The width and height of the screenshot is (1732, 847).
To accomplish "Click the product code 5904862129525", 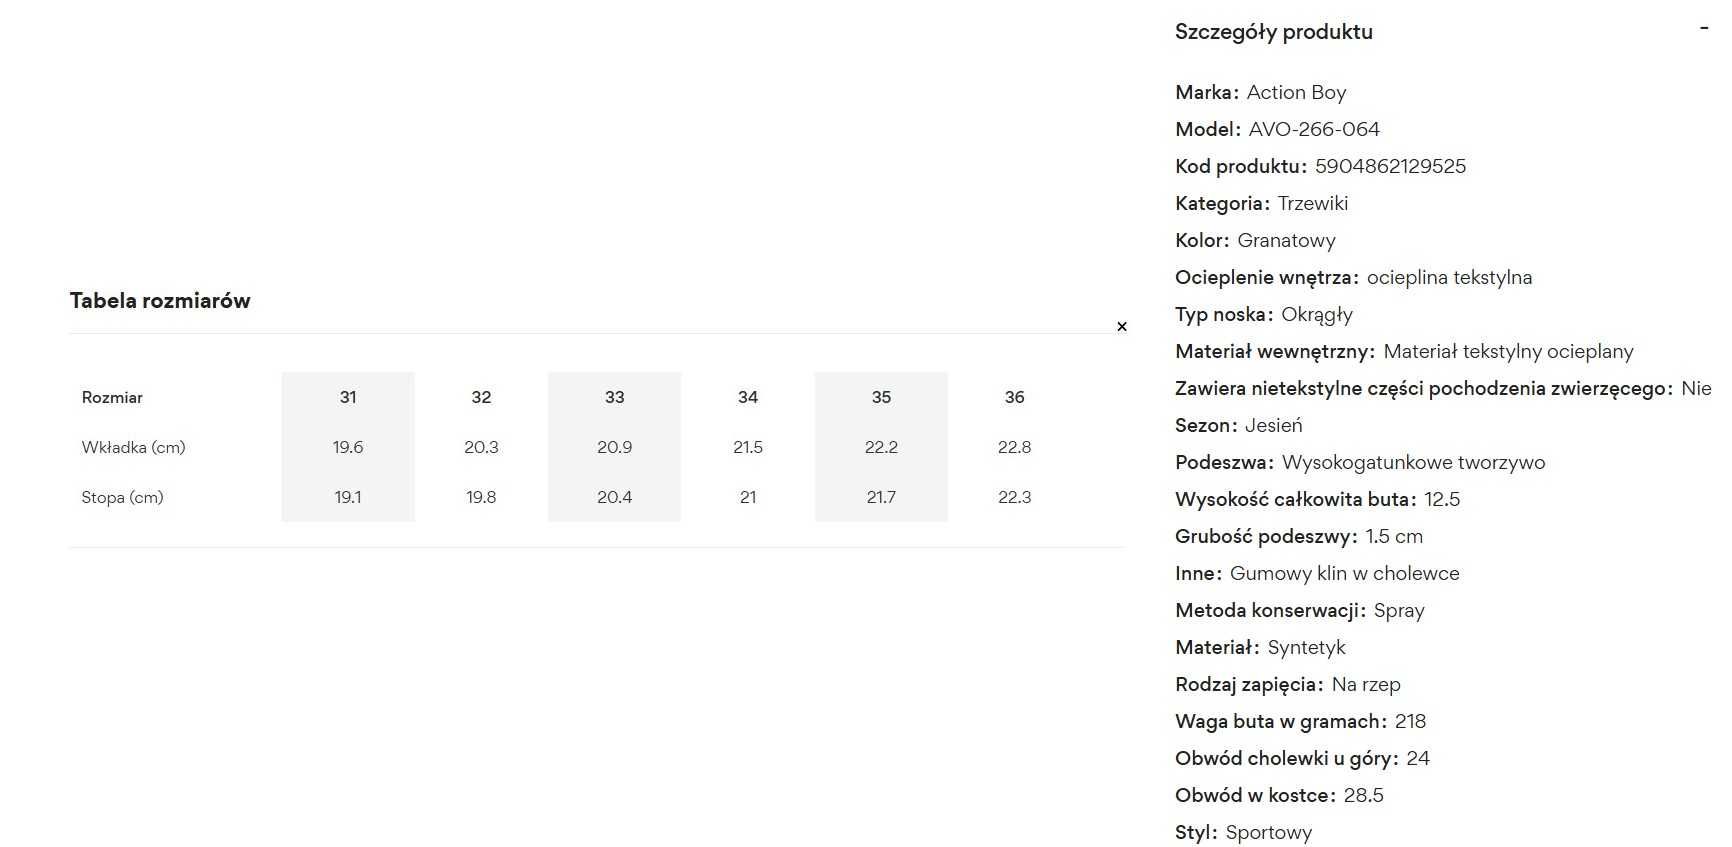I will coord(1390,166).
